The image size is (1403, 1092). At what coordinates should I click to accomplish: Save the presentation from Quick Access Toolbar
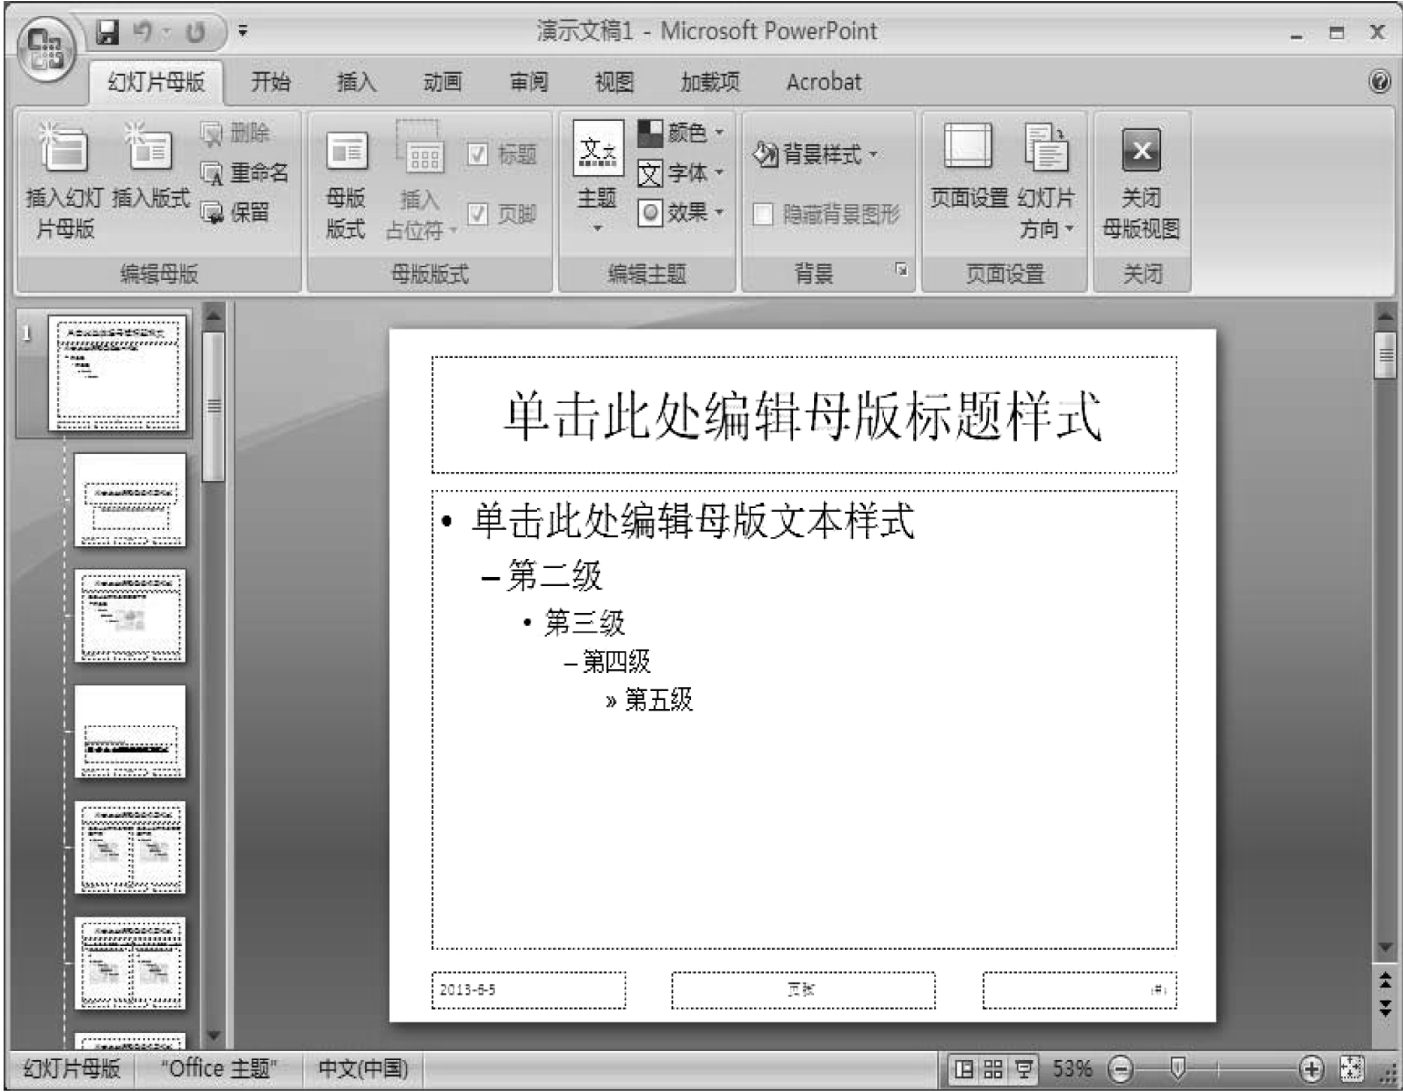pyautogui.click(x=107, y=32)
